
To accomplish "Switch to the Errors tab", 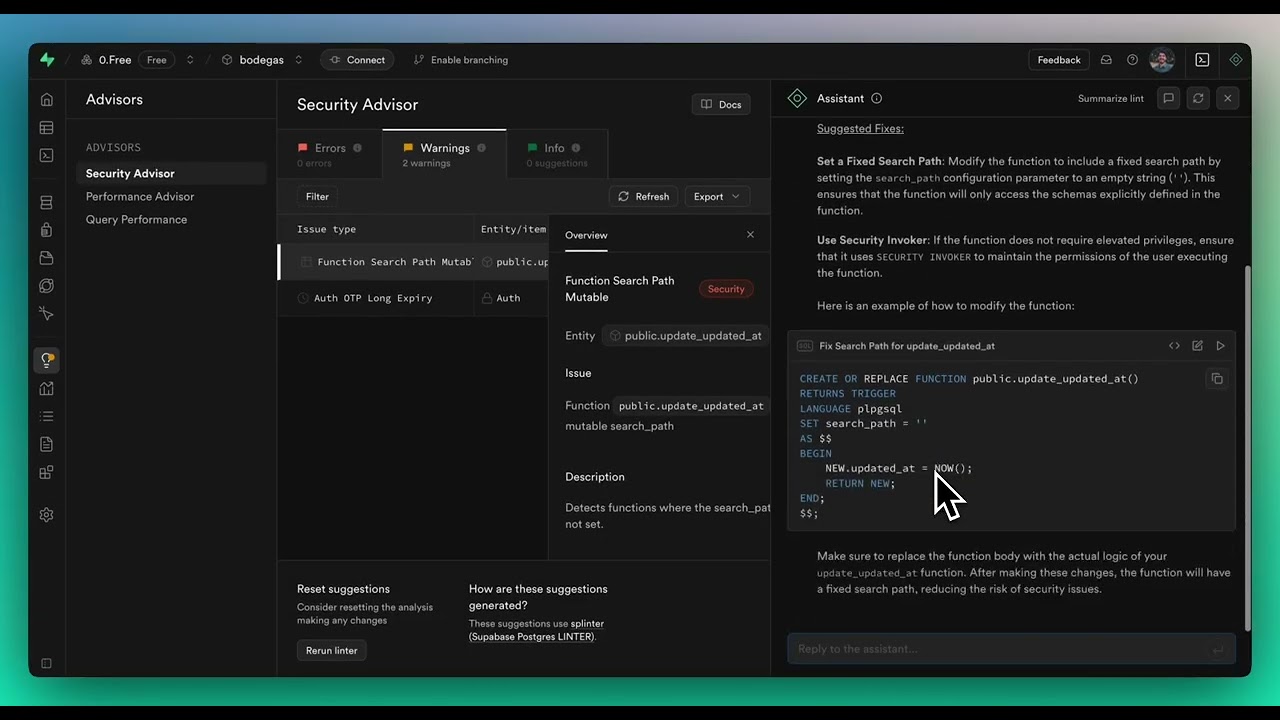I will [x=330, y=154].
